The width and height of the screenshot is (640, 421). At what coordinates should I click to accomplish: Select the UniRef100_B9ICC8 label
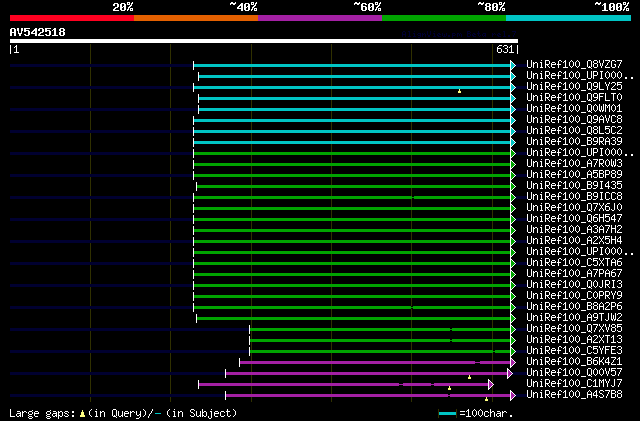[x=574, y=196]
